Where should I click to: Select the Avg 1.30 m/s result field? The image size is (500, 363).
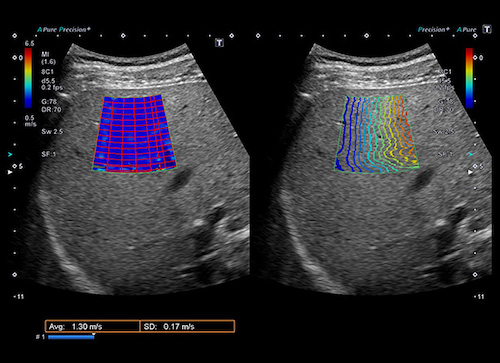click(92, 326)
